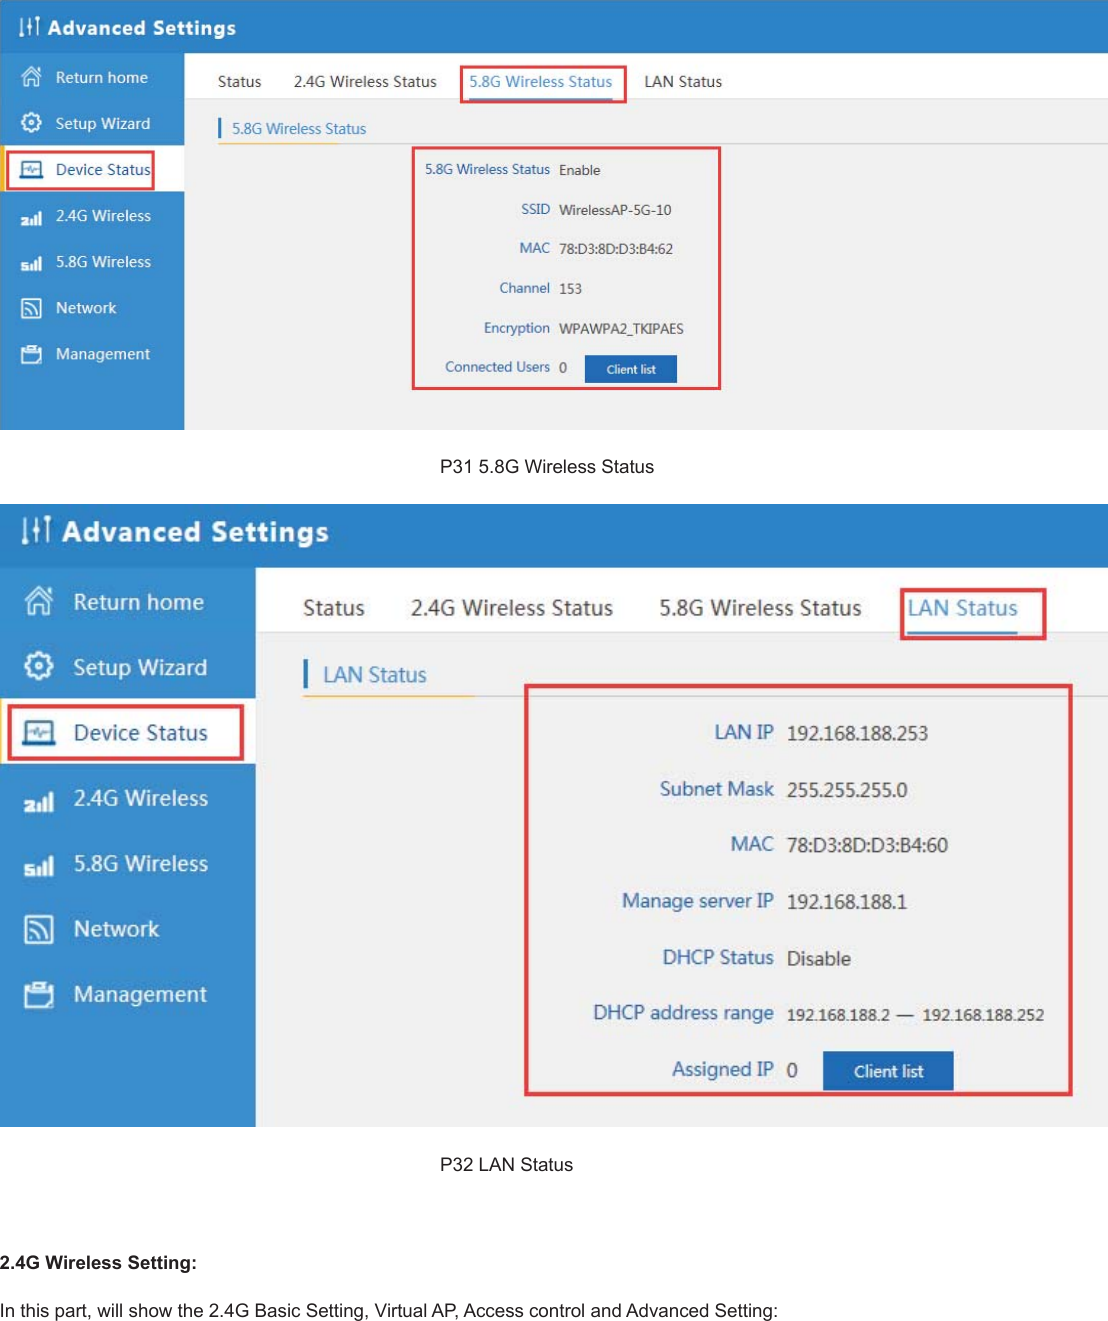Screen dimensions: 1108x1321
Task: Open the 2.4G Wireless Status tab
Action: [x=365, y=81]
